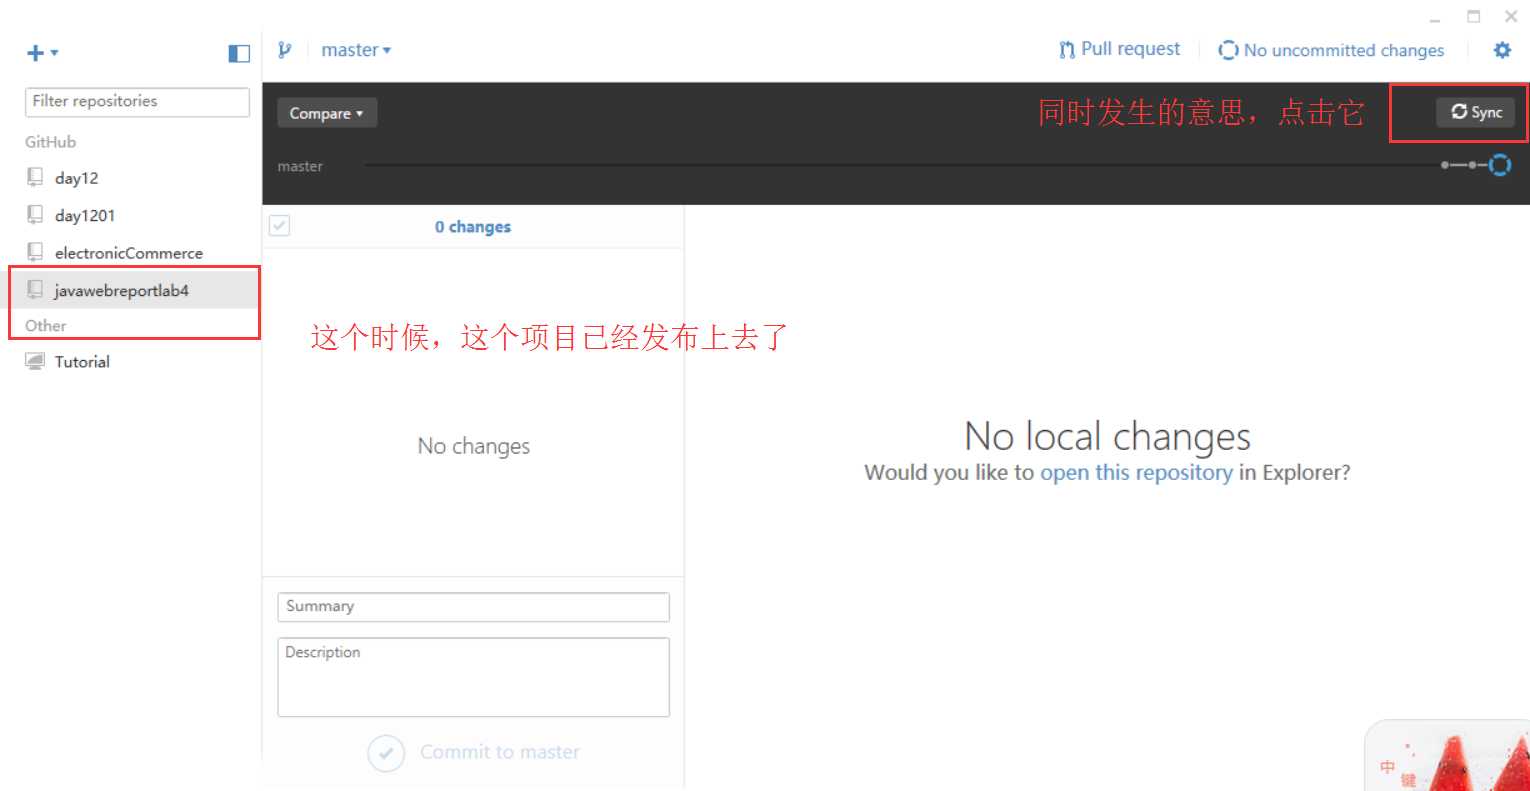
Task: Click the first small commit dot on timeline
Action: 1445,165
